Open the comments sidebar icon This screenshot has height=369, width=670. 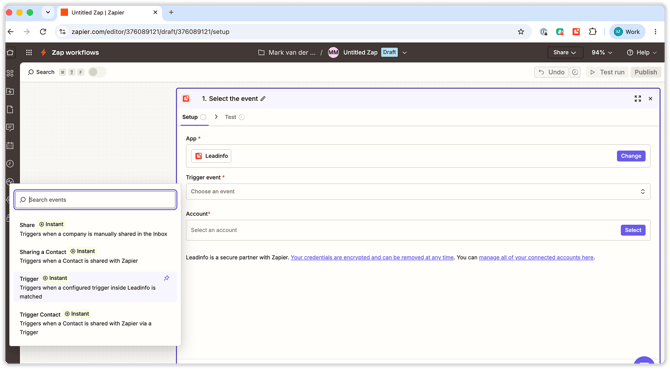[x=10, y=127]
